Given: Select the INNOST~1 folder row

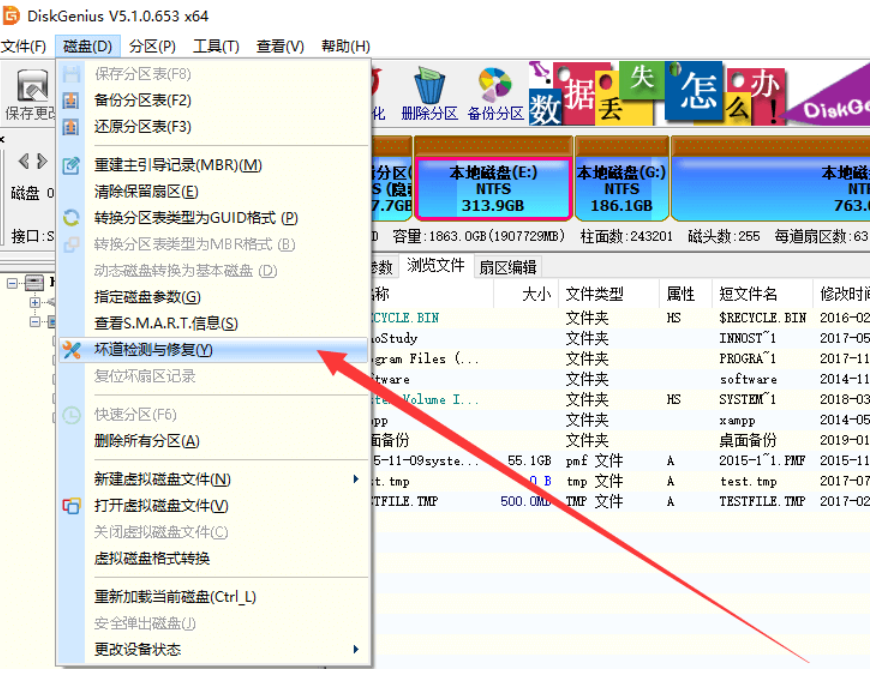Looking at the screenshot, I should pos(620,338).
